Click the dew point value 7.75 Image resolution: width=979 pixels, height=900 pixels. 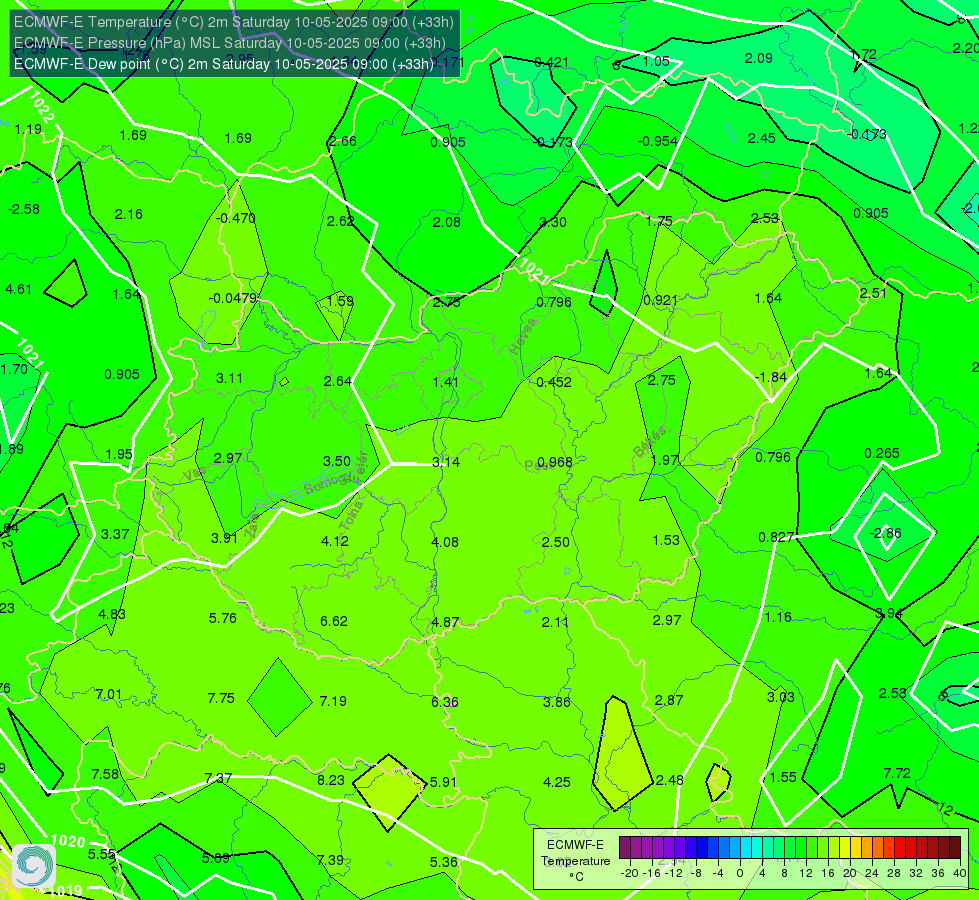pyautogui.click(x=221, y=698)
